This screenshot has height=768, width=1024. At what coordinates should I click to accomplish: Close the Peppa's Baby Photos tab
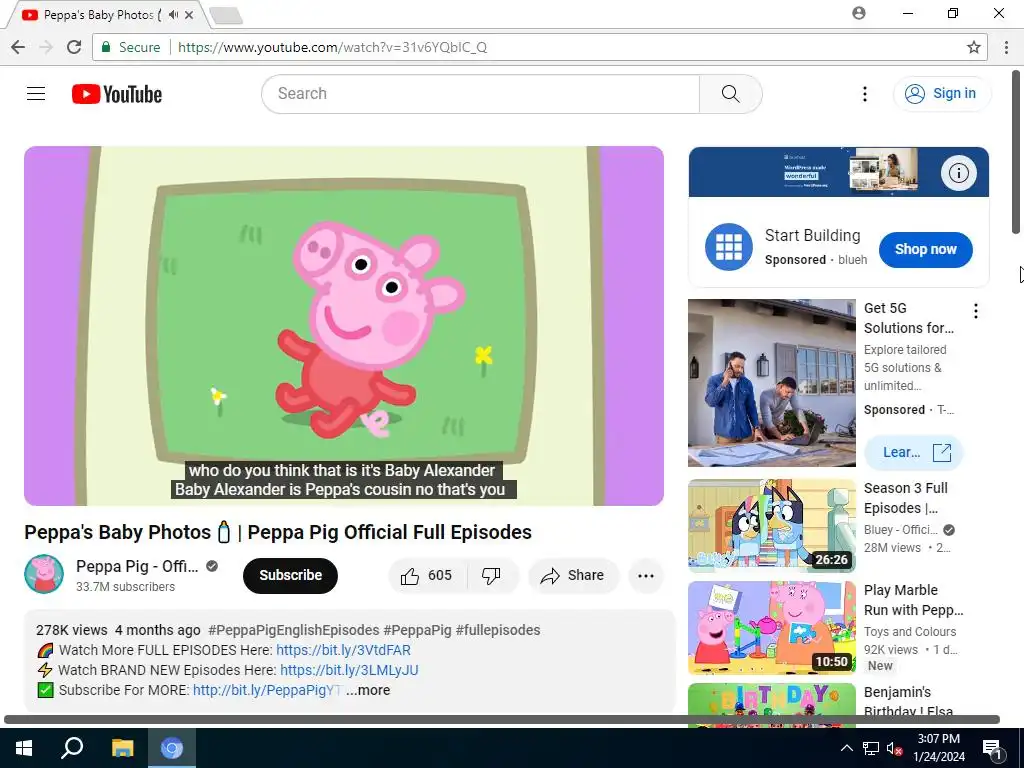tap(189, 14)
